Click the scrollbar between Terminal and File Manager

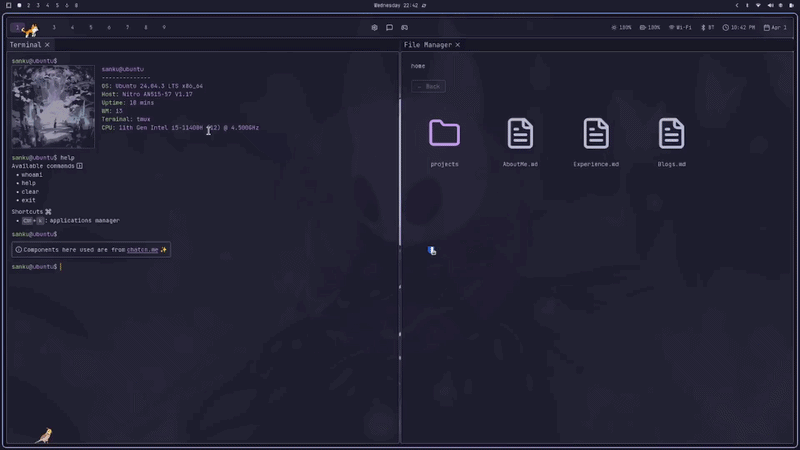tap(400, 172)
